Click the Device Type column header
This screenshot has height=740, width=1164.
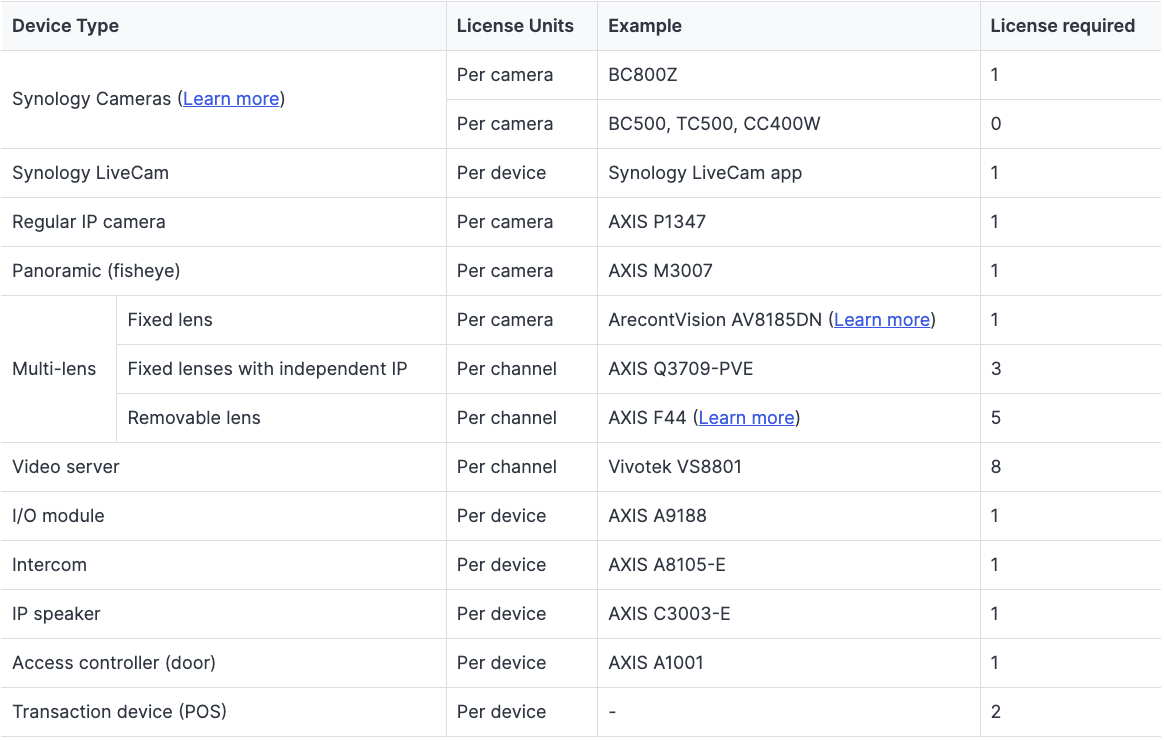click(x=65, y=26)
